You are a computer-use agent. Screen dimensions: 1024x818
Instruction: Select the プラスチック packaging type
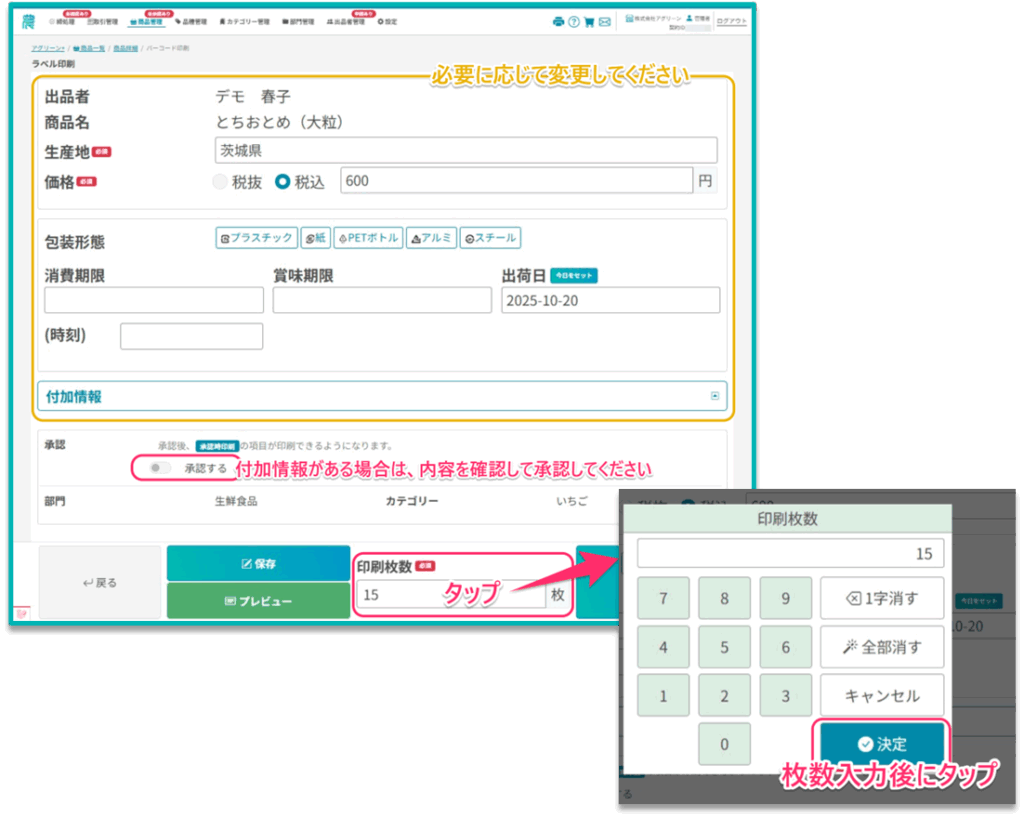pyautogui.click(x=256, y=238)
